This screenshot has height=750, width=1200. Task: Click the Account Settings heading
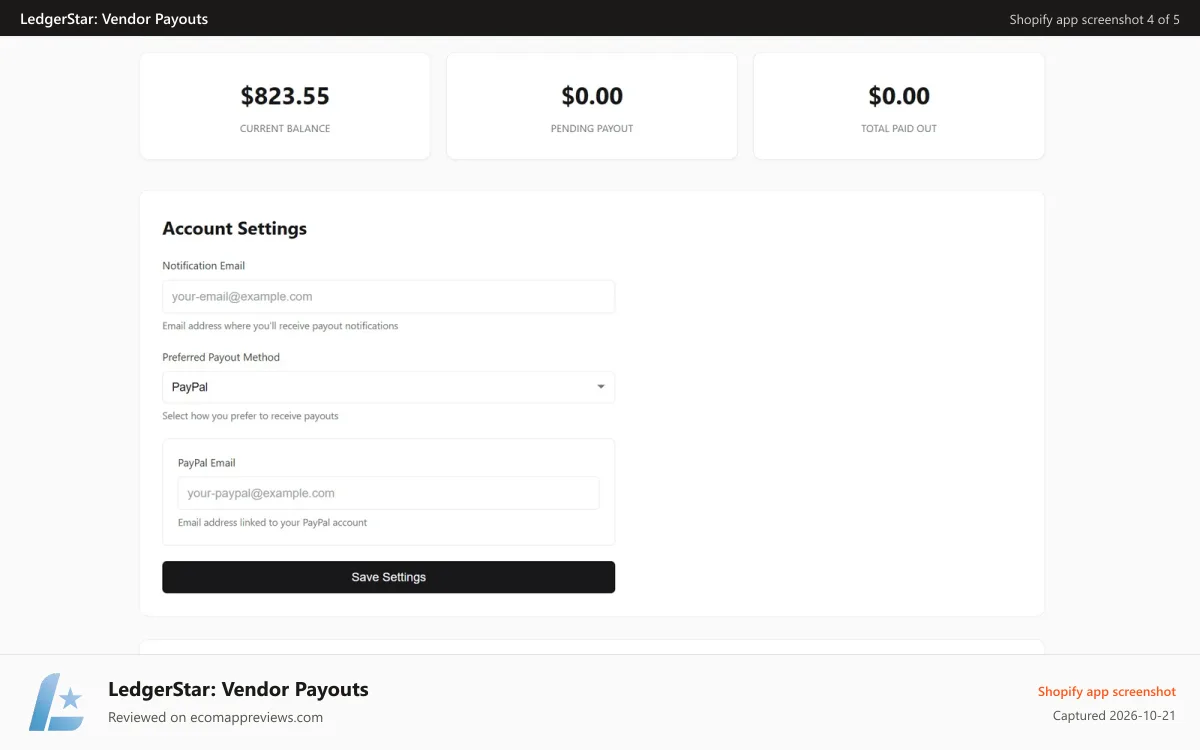235,229
